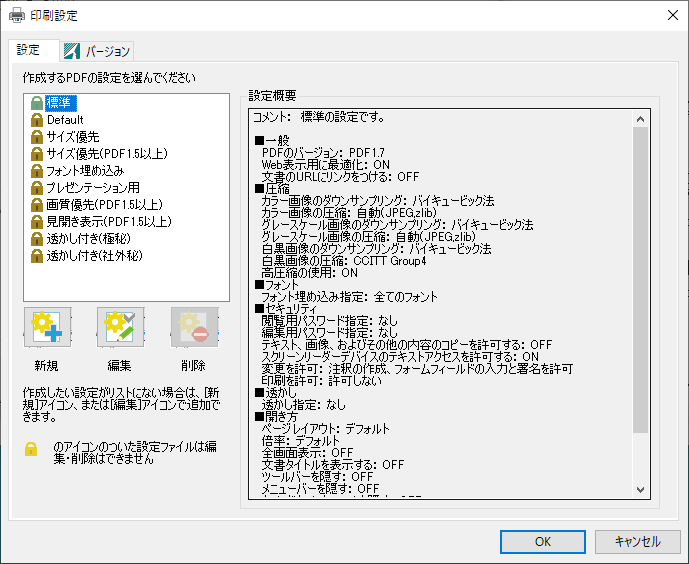Click the lock icon next to 画質優先(PDF1.5以上)
This screenshot has height=564, width=689.
tap(37, 205)
